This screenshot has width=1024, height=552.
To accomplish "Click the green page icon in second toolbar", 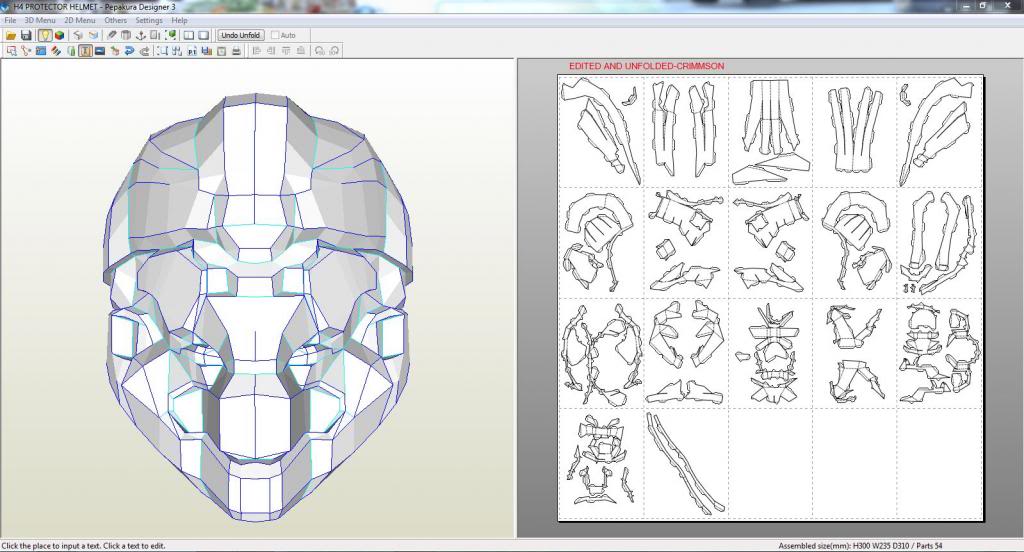I will tap(71, 51).
